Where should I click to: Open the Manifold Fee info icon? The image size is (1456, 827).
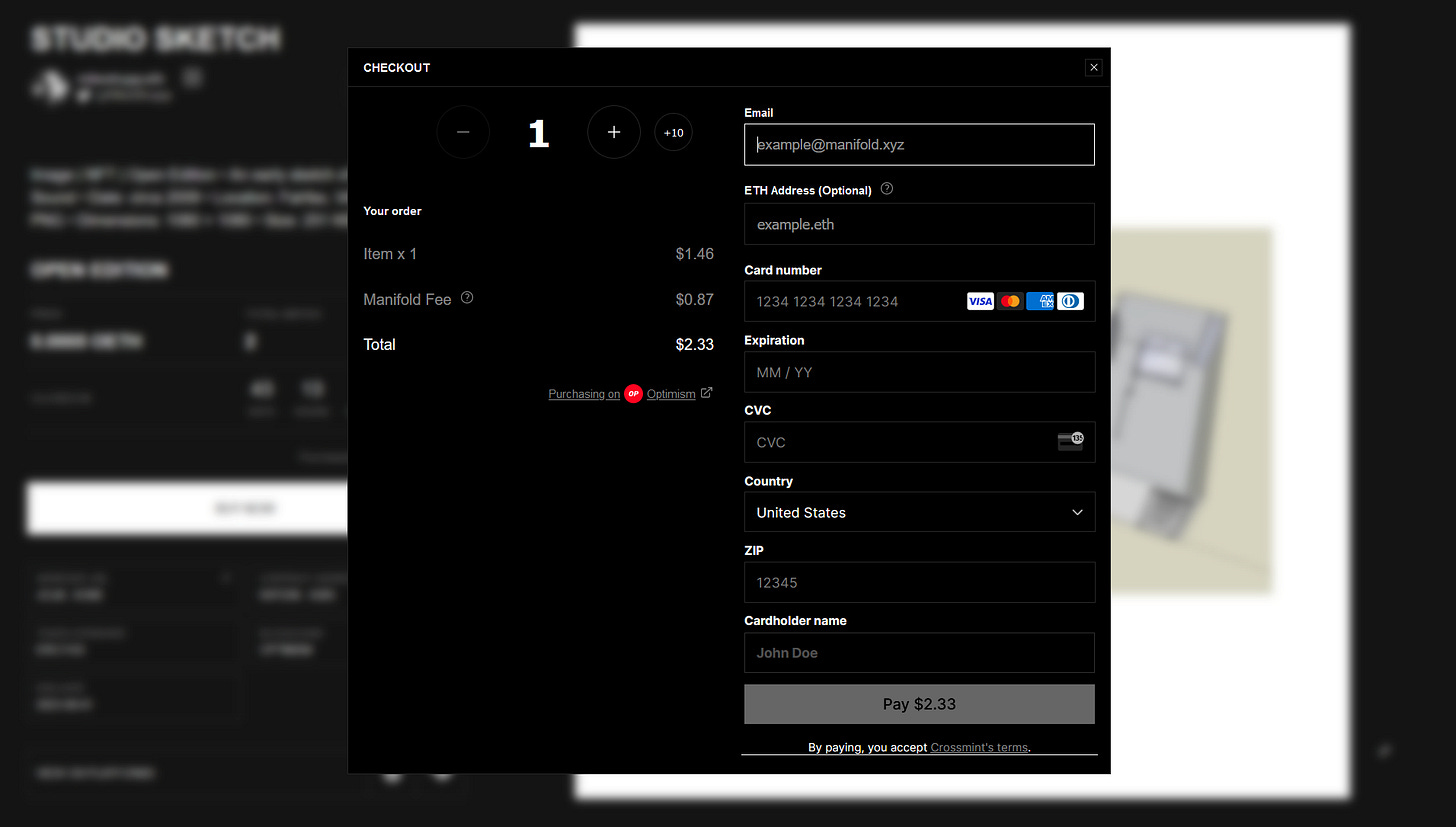[x=467, y=298]
